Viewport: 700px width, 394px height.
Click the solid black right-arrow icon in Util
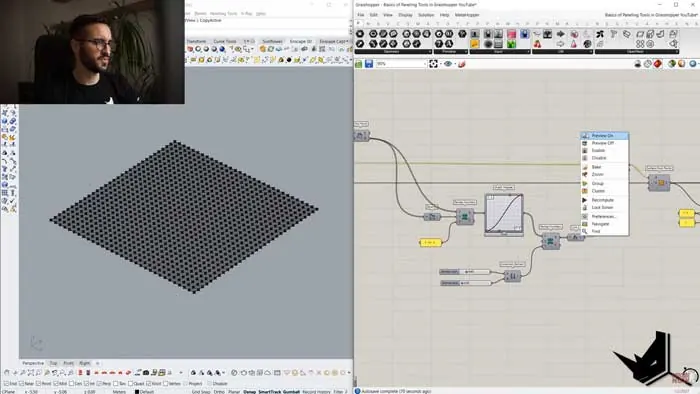click(x=560, y=34)
